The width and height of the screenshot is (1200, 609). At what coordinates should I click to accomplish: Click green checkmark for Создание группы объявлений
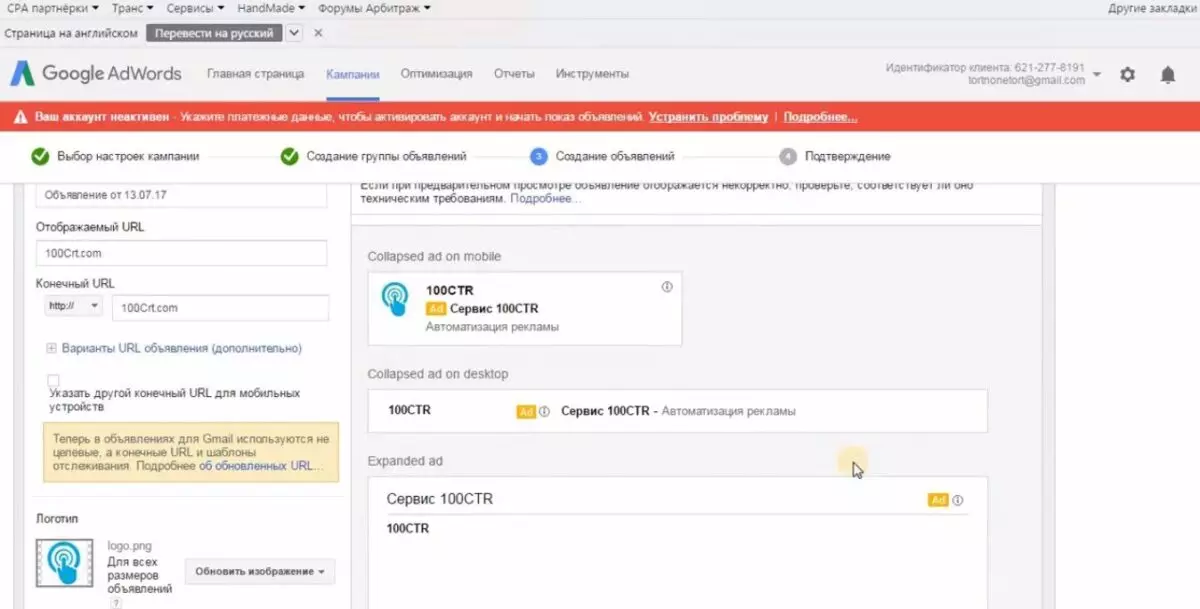[x=289, y=156]
